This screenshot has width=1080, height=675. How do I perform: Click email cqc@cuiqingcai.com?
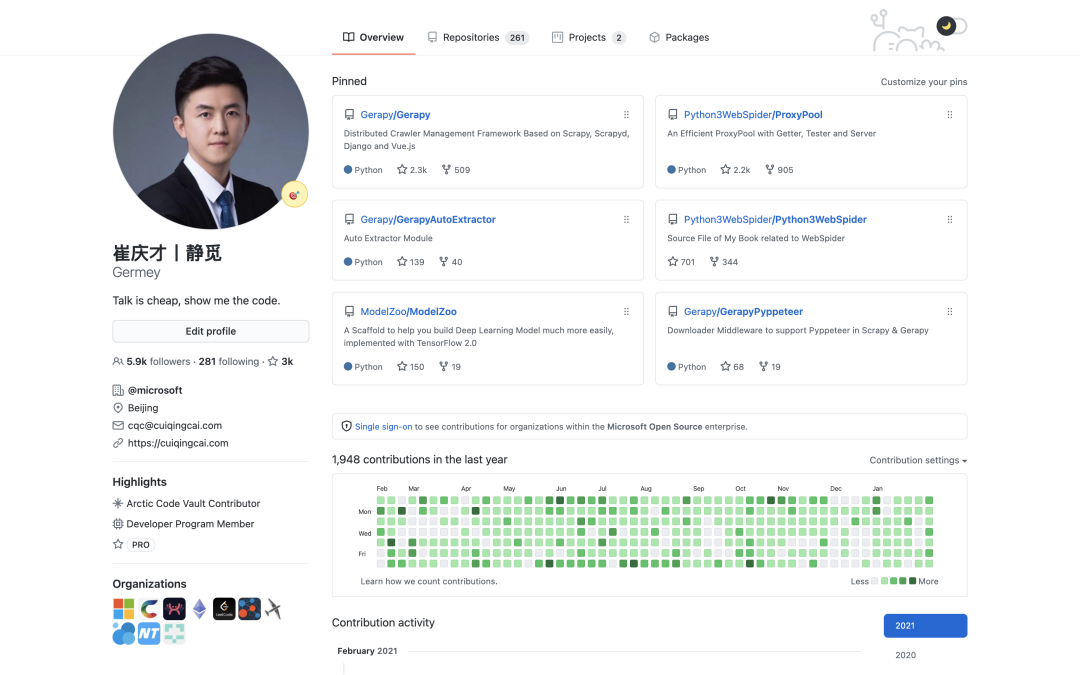(x=175, y=426)
